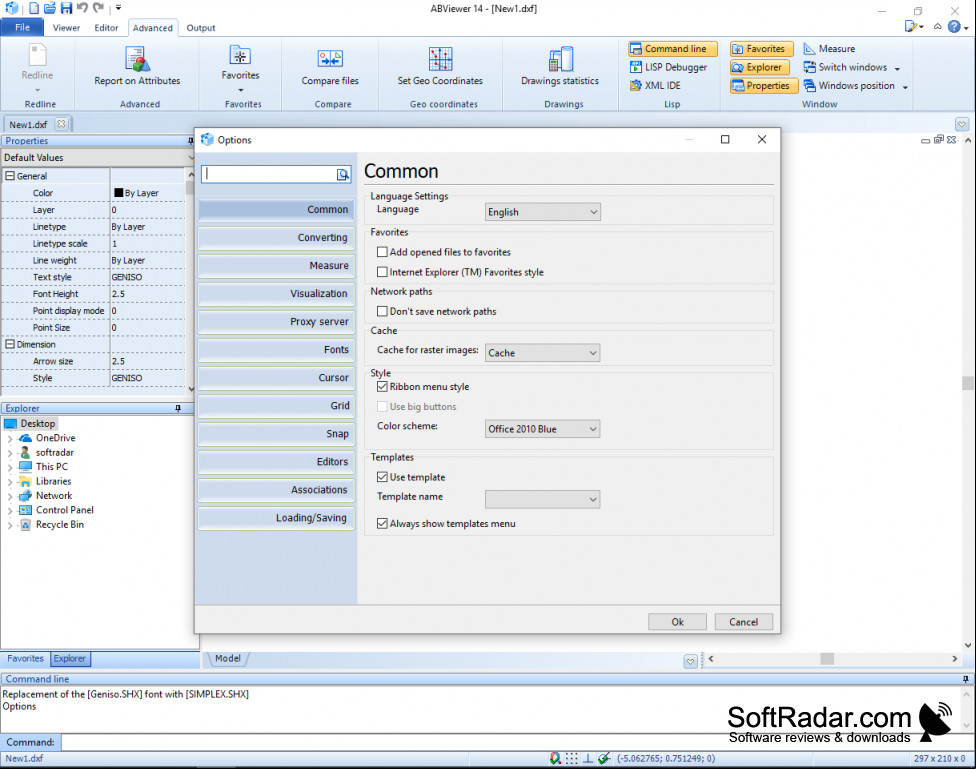Click the Command input field
The image size is (976, 769).
517,742
